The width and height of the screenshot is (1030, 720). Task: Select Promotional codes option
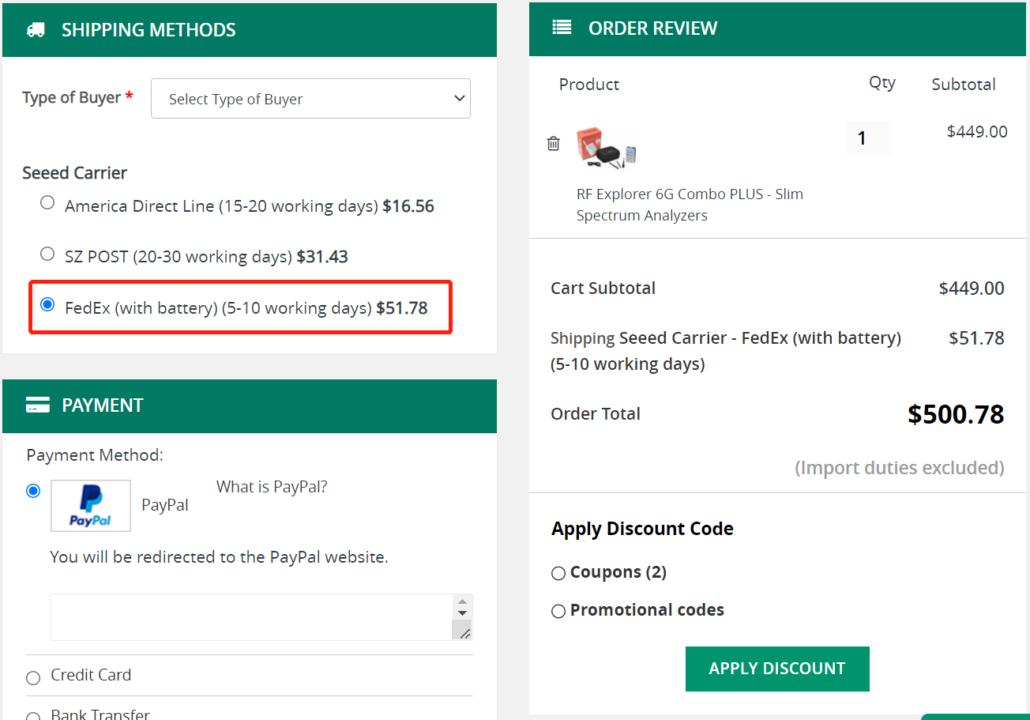558,611
